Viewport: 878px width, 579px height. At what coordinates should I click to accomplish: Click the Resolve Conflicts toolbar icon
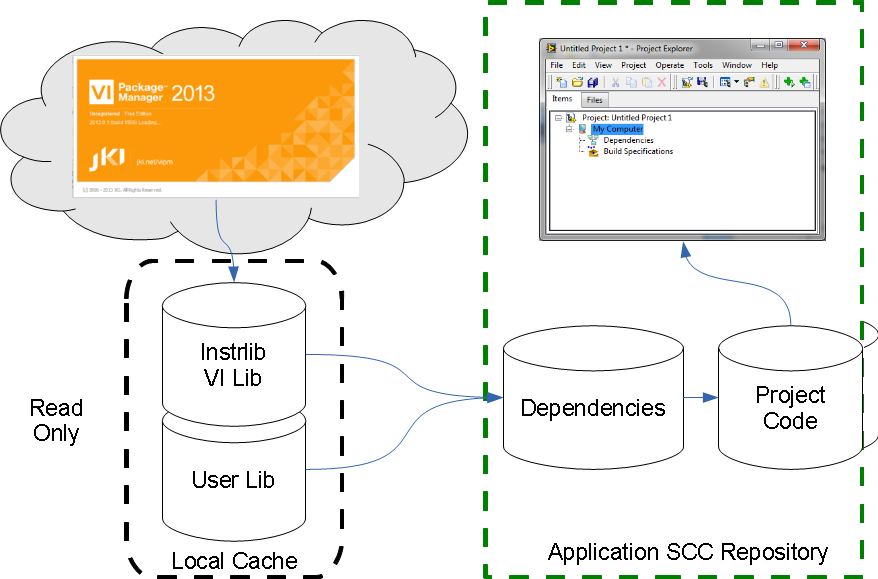pos(749,82)
